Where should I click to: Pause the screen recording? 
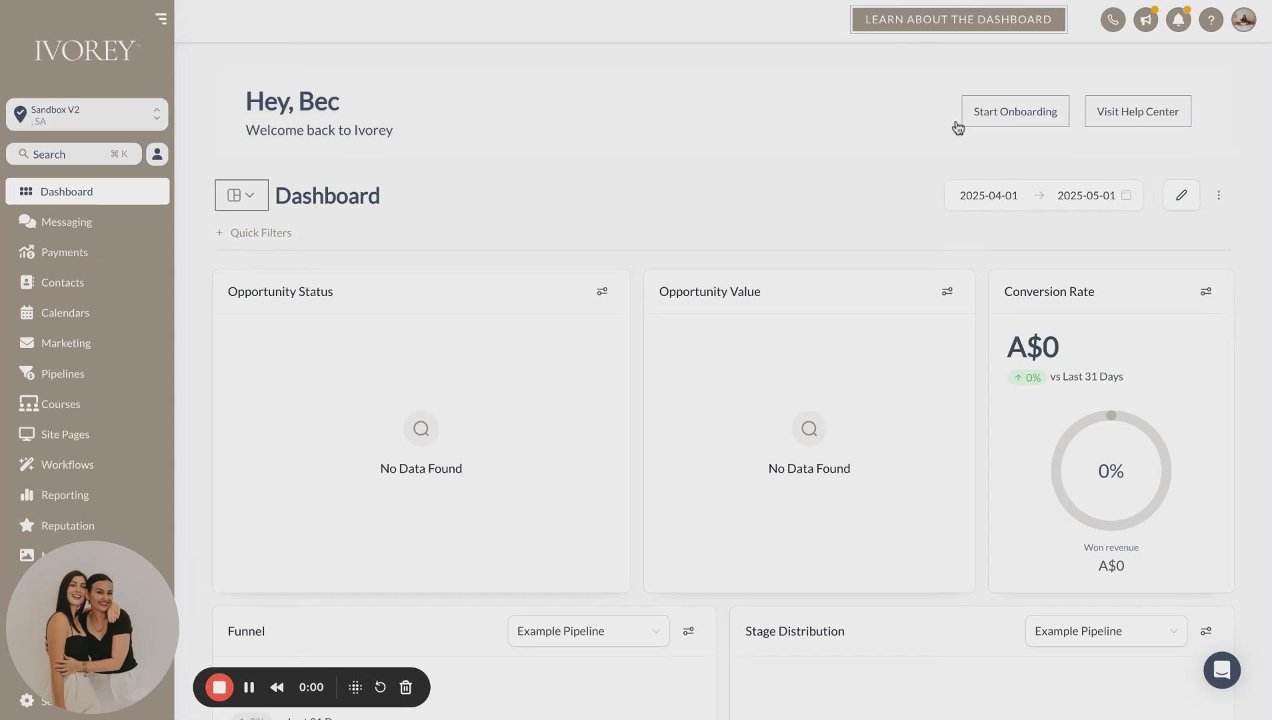coord(249,687)
